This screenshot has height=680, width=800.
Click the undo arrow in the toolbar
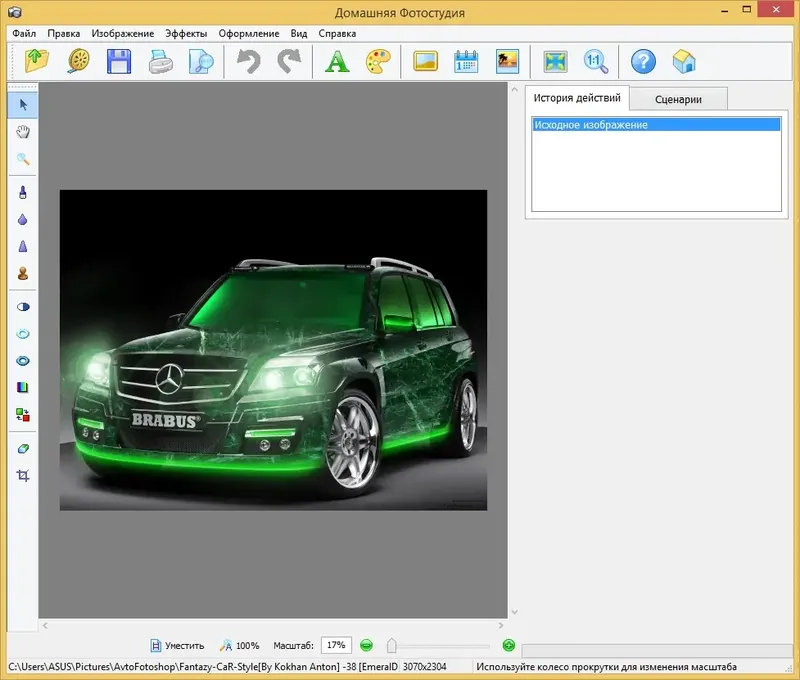coord(248,61)
